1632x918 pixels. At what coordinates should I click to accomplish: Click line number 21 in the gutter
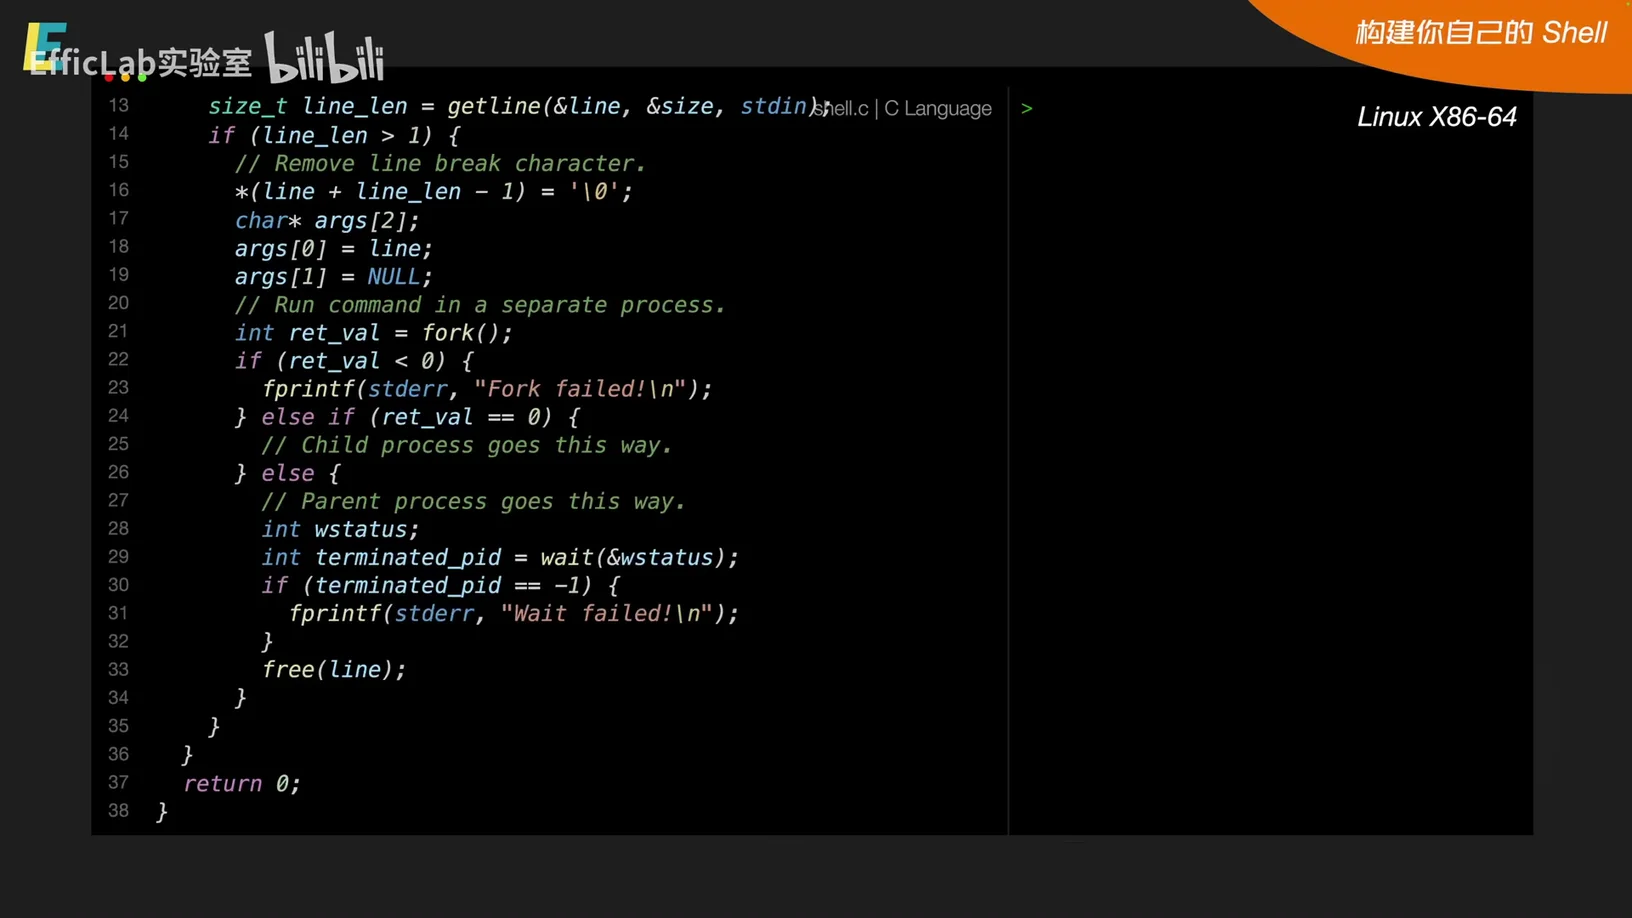pos(118,331)
